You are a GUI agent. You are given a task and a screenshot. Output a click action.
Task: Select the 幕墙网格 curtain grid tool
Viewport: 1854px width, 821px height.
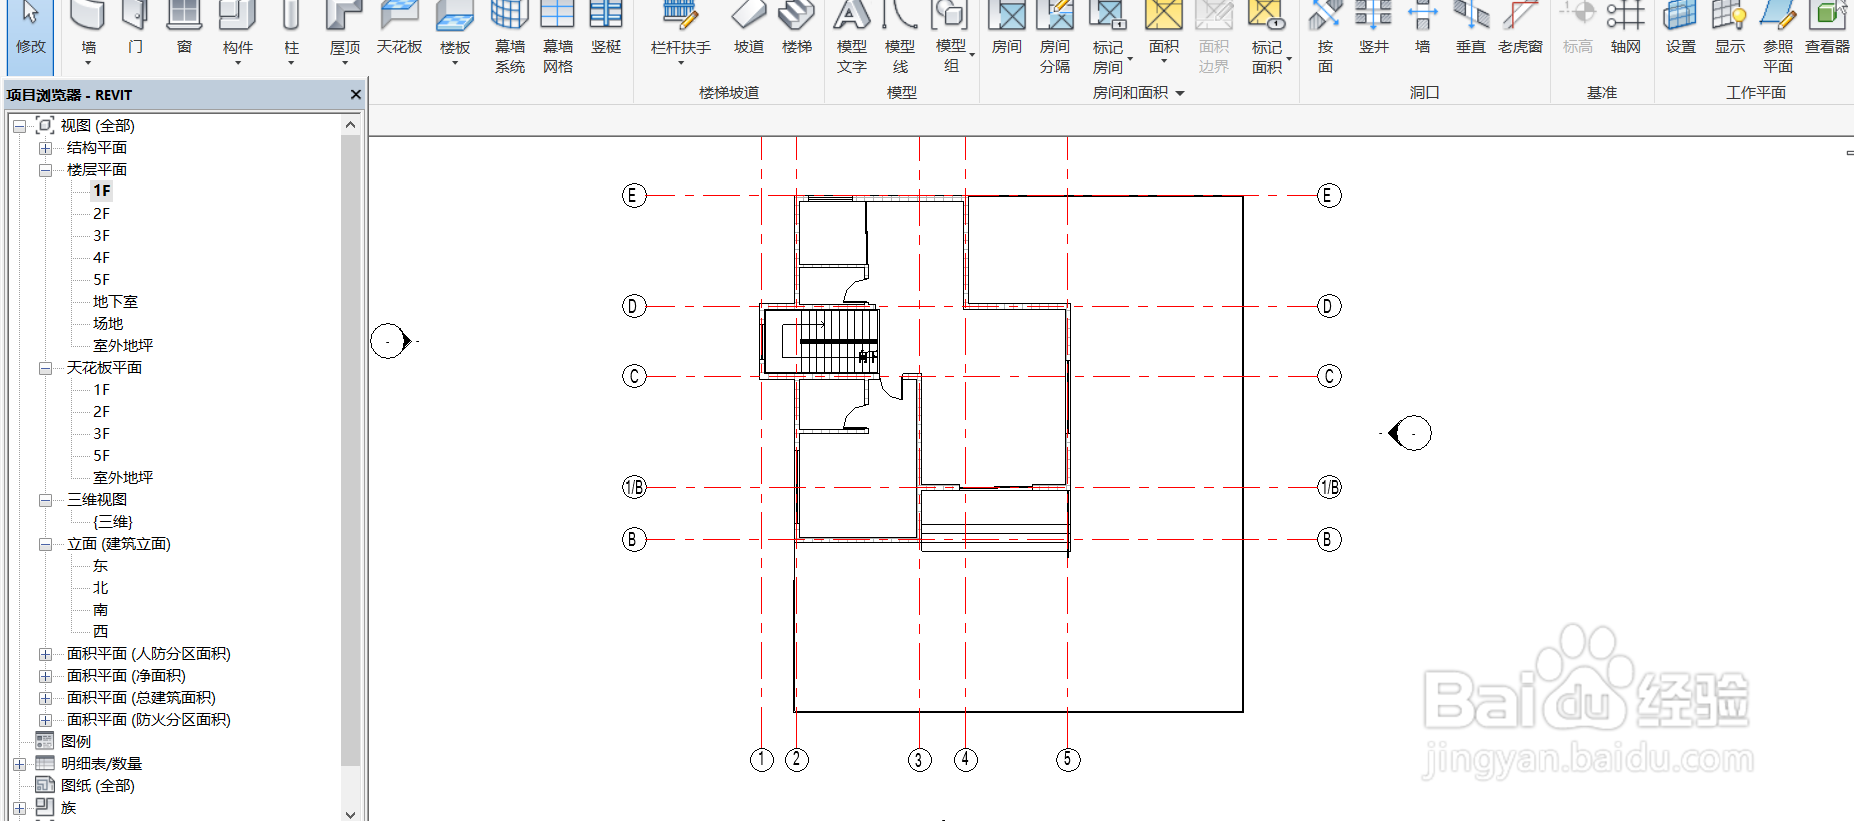[x=558, y=38]
